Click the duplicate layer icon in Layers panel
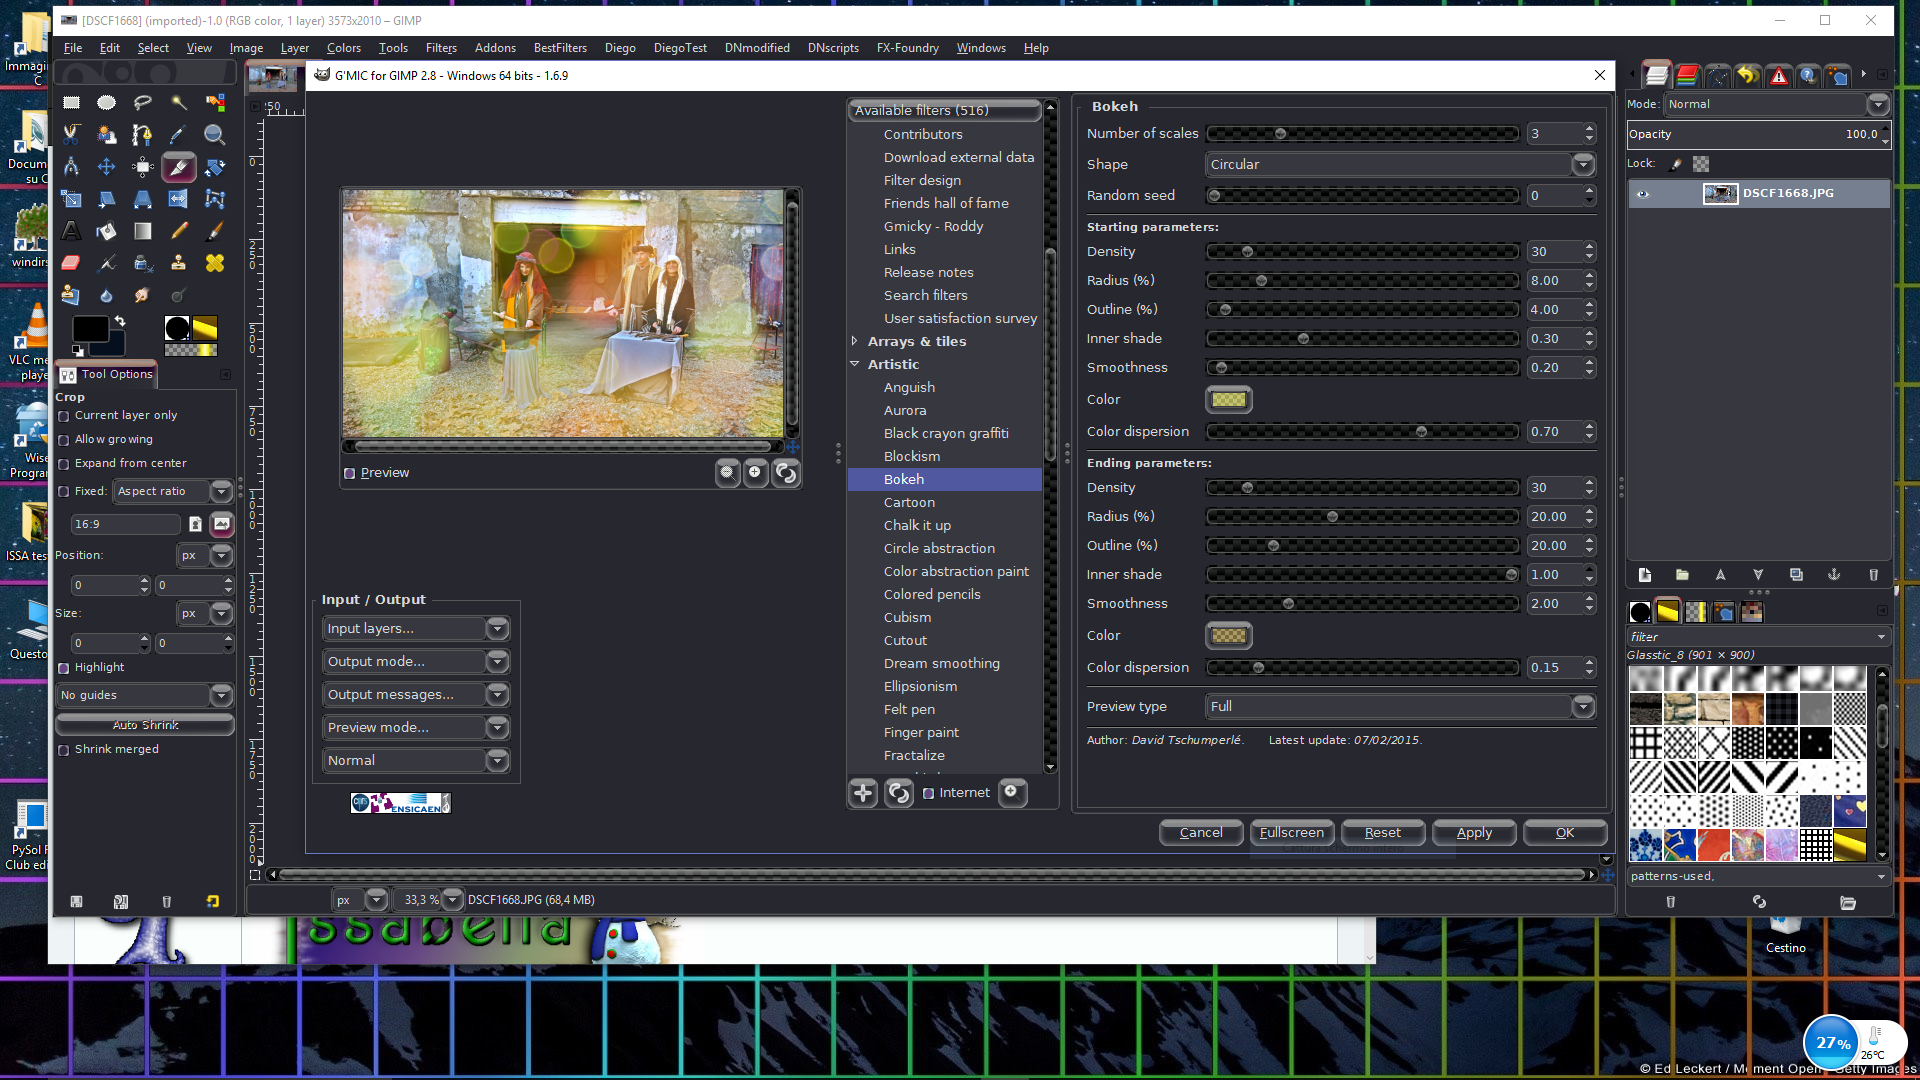 (x=1796, y=574)
